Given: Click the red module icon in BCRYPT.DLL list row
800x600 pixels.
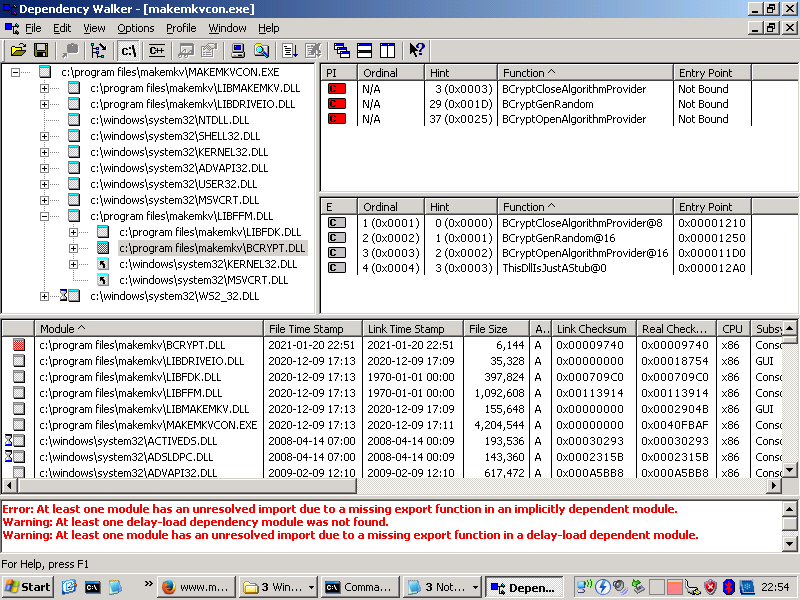Looking at the screenshot, I should (19, 345).
